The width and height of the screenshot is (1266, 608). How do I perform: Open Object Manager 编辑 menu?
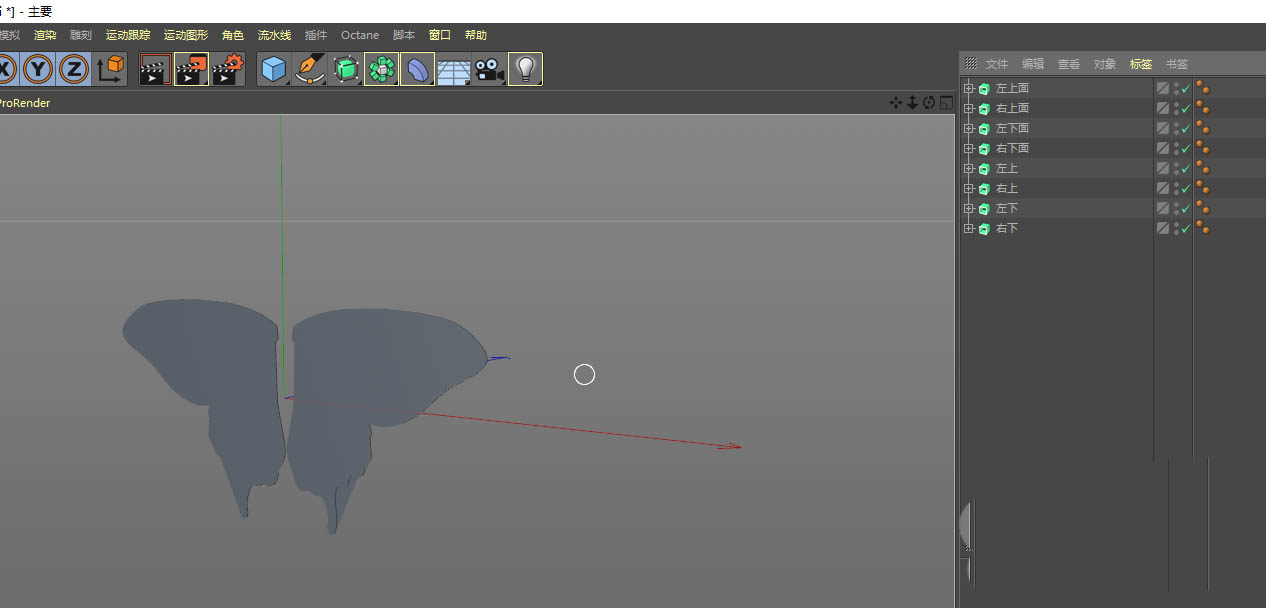pyautogui.click(x=1033, y=64)
